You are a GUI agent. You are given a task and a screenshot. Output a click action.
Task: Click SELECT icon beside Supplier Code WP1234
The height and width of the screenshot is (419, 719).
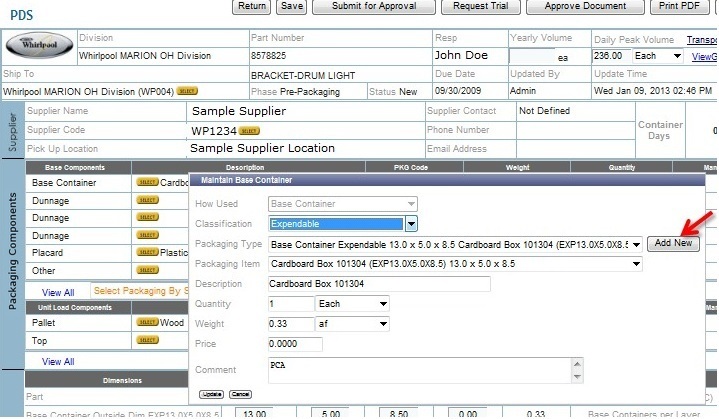point(249,131)
